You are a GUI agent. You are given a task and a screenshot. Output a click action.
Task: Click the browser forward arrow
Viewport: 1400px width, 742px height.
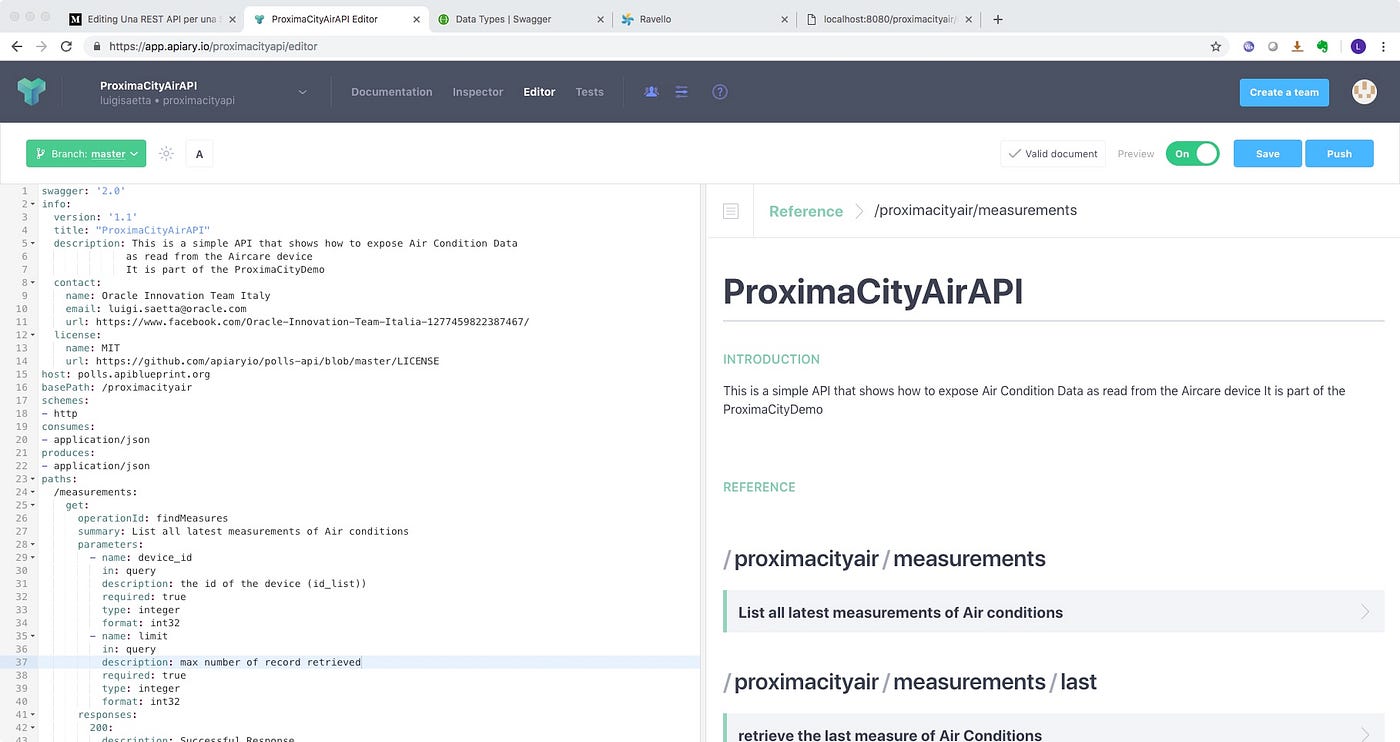(x=41, y=46)
